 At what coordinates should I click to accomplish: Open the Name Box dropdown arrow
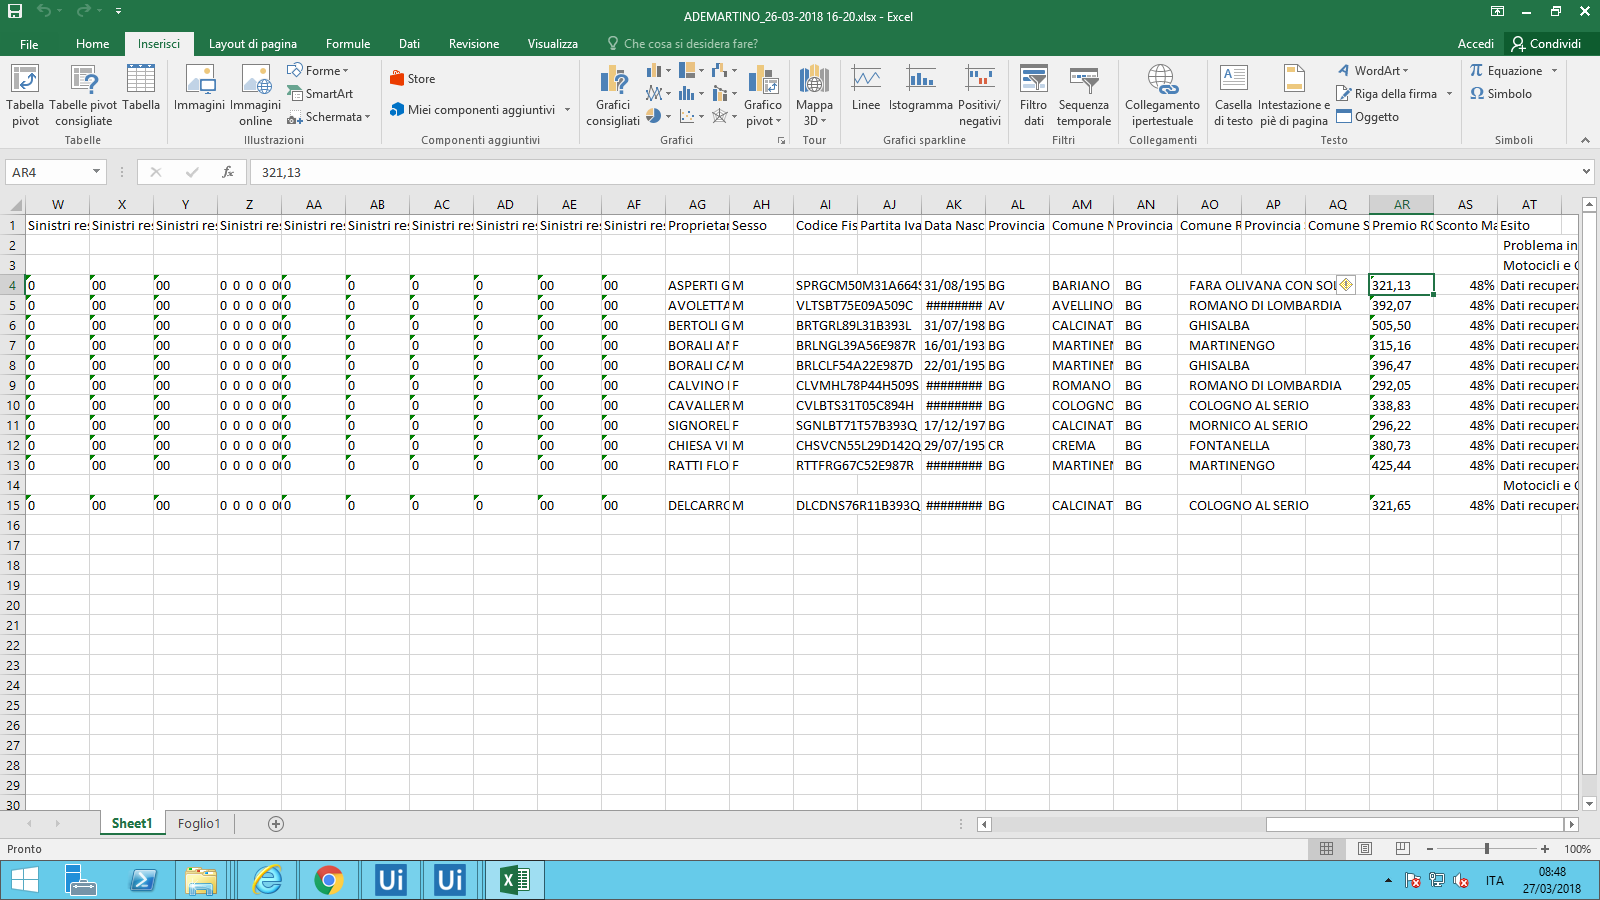pyautogui.click(x=96, y=172)
